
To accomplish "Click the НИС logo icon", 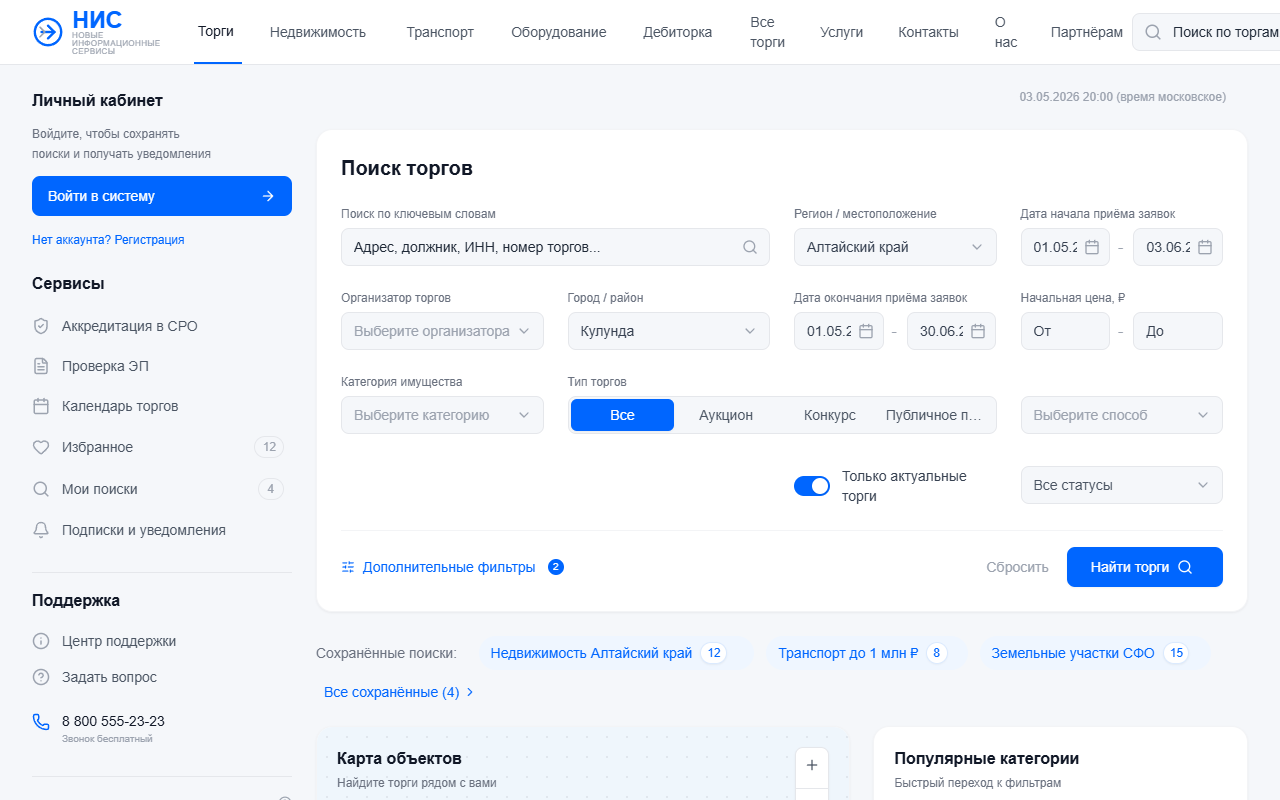I will 47,32.
